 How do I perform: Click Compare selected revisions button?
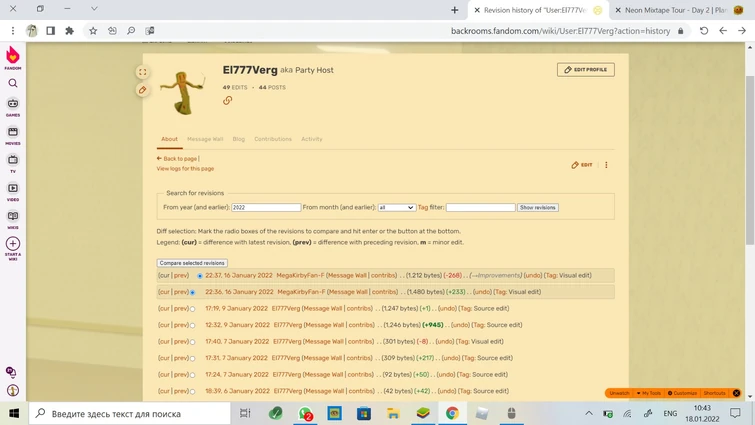click(192, 263)
